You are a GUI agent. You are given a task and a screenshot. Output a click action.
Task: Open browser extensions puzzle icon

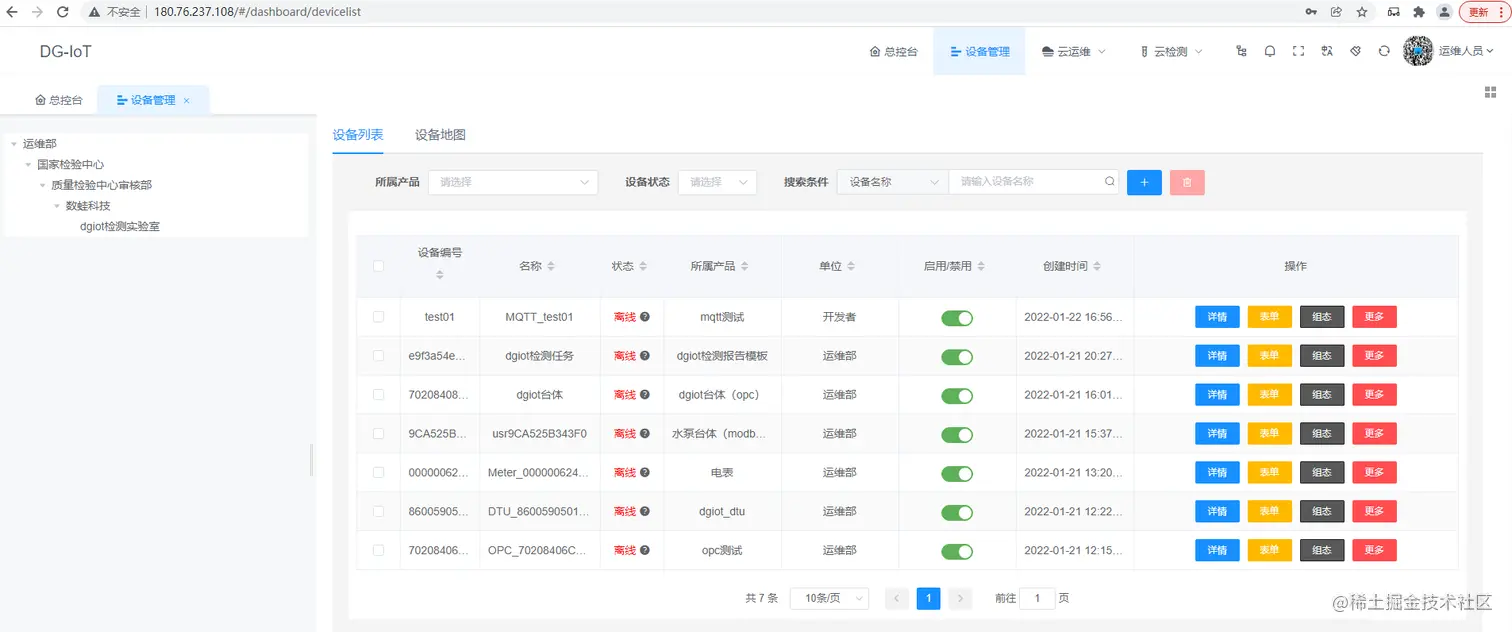pos(1418,12)
